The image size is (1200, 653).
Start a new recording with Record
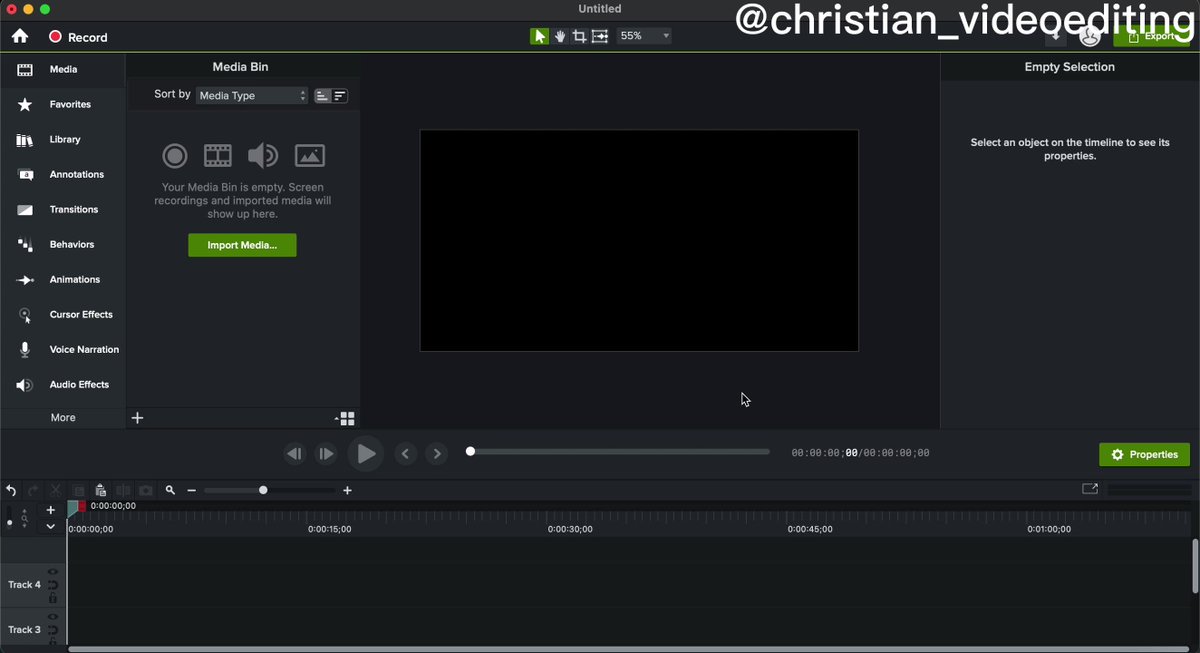click(78, 37)
